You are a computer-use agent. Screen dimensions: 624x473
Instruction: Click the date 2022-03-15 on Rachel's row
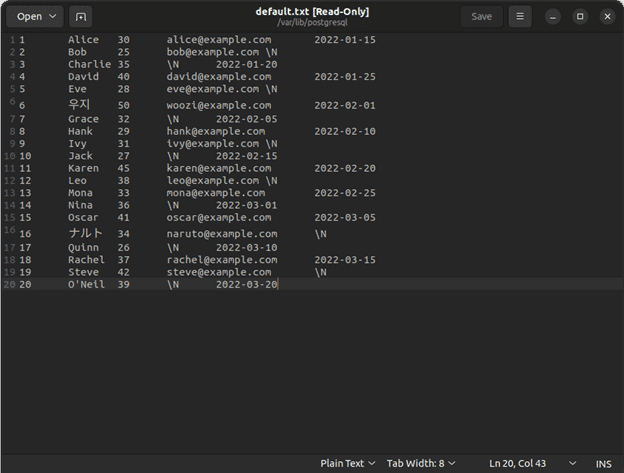[345, 260]
